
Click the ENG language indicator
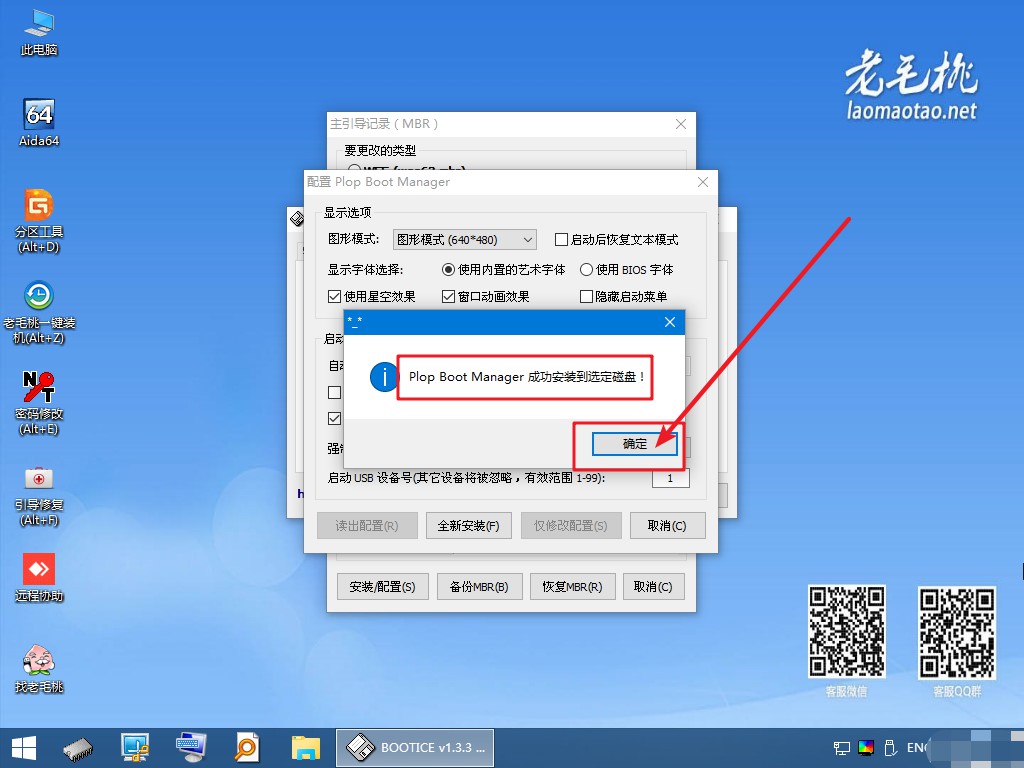pos(916,748)
